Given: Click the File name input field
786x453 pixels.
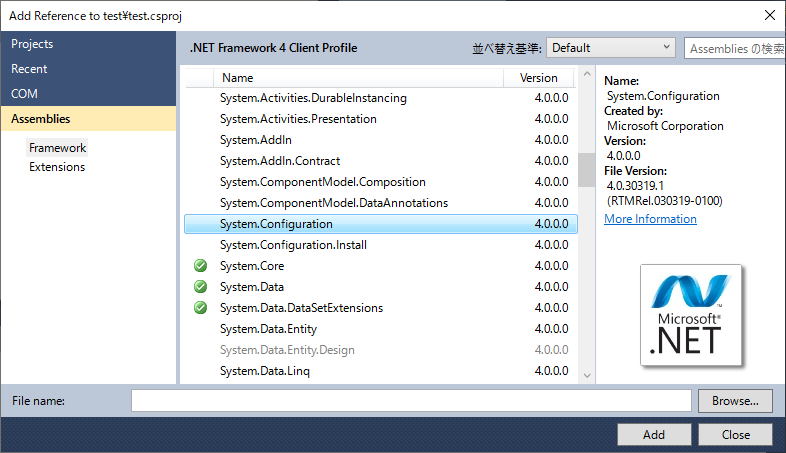Looking at the screenshot, I should pos(411,401).
